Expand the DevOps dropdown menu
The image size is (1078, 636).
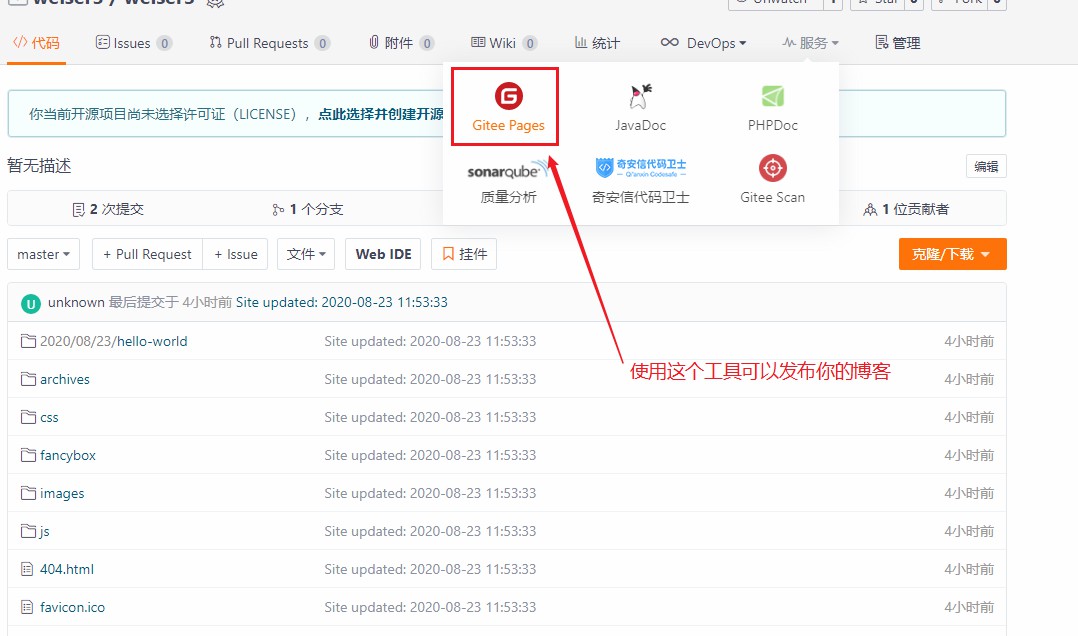click(703, 43)
